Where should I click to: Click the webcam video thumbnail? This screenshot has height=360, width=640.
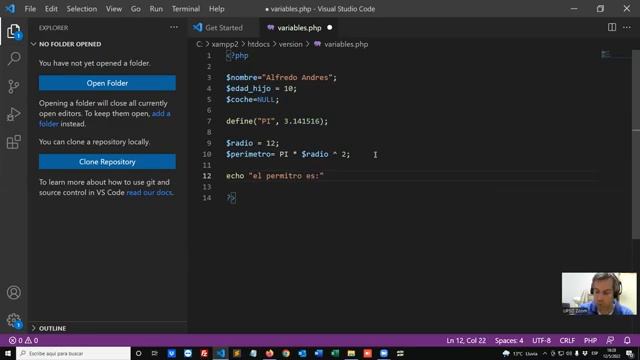tap(599, 294)
